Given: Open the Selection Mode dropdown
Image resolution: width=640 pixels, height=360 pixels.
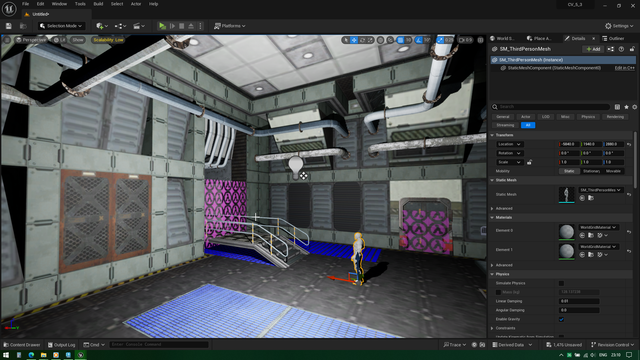Looking at the screenshot, I should (x=61, y=26).
